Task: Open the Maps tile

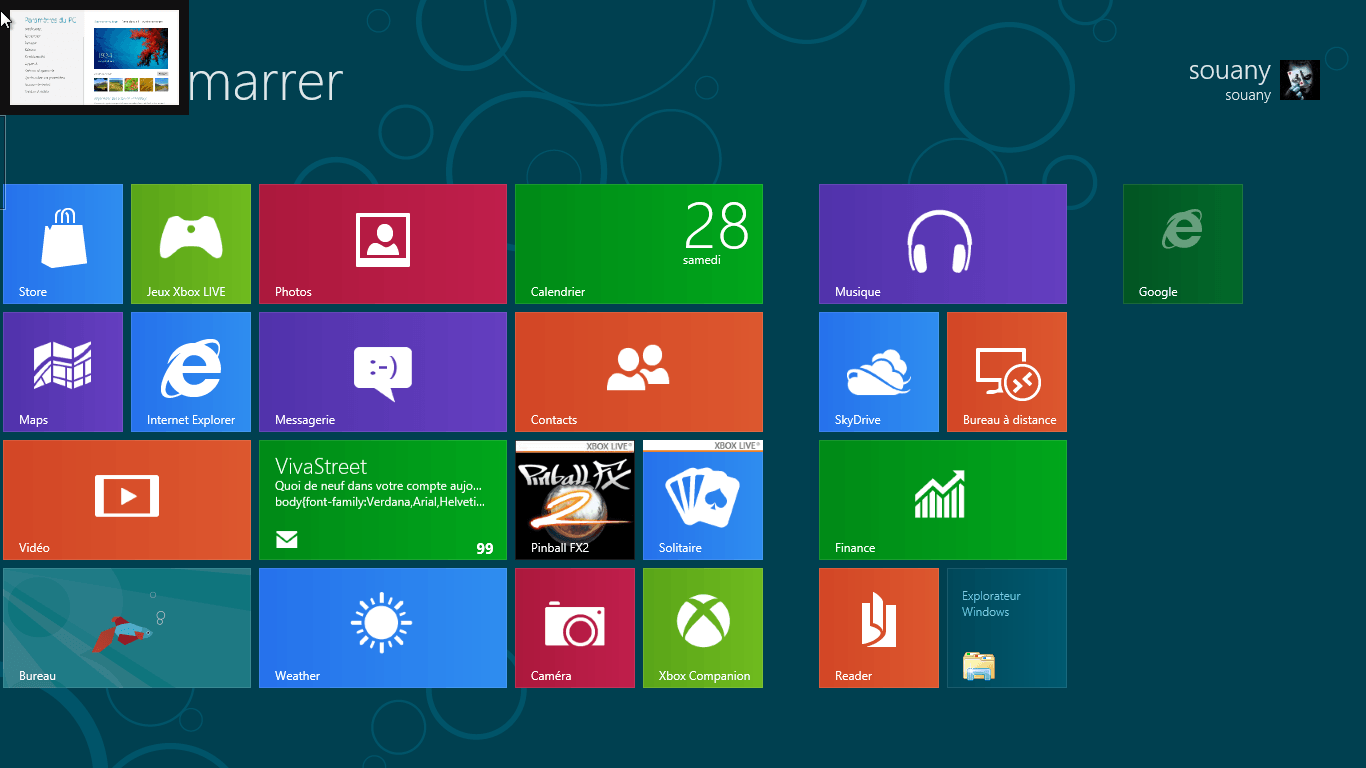Action: tap(63, 372)
